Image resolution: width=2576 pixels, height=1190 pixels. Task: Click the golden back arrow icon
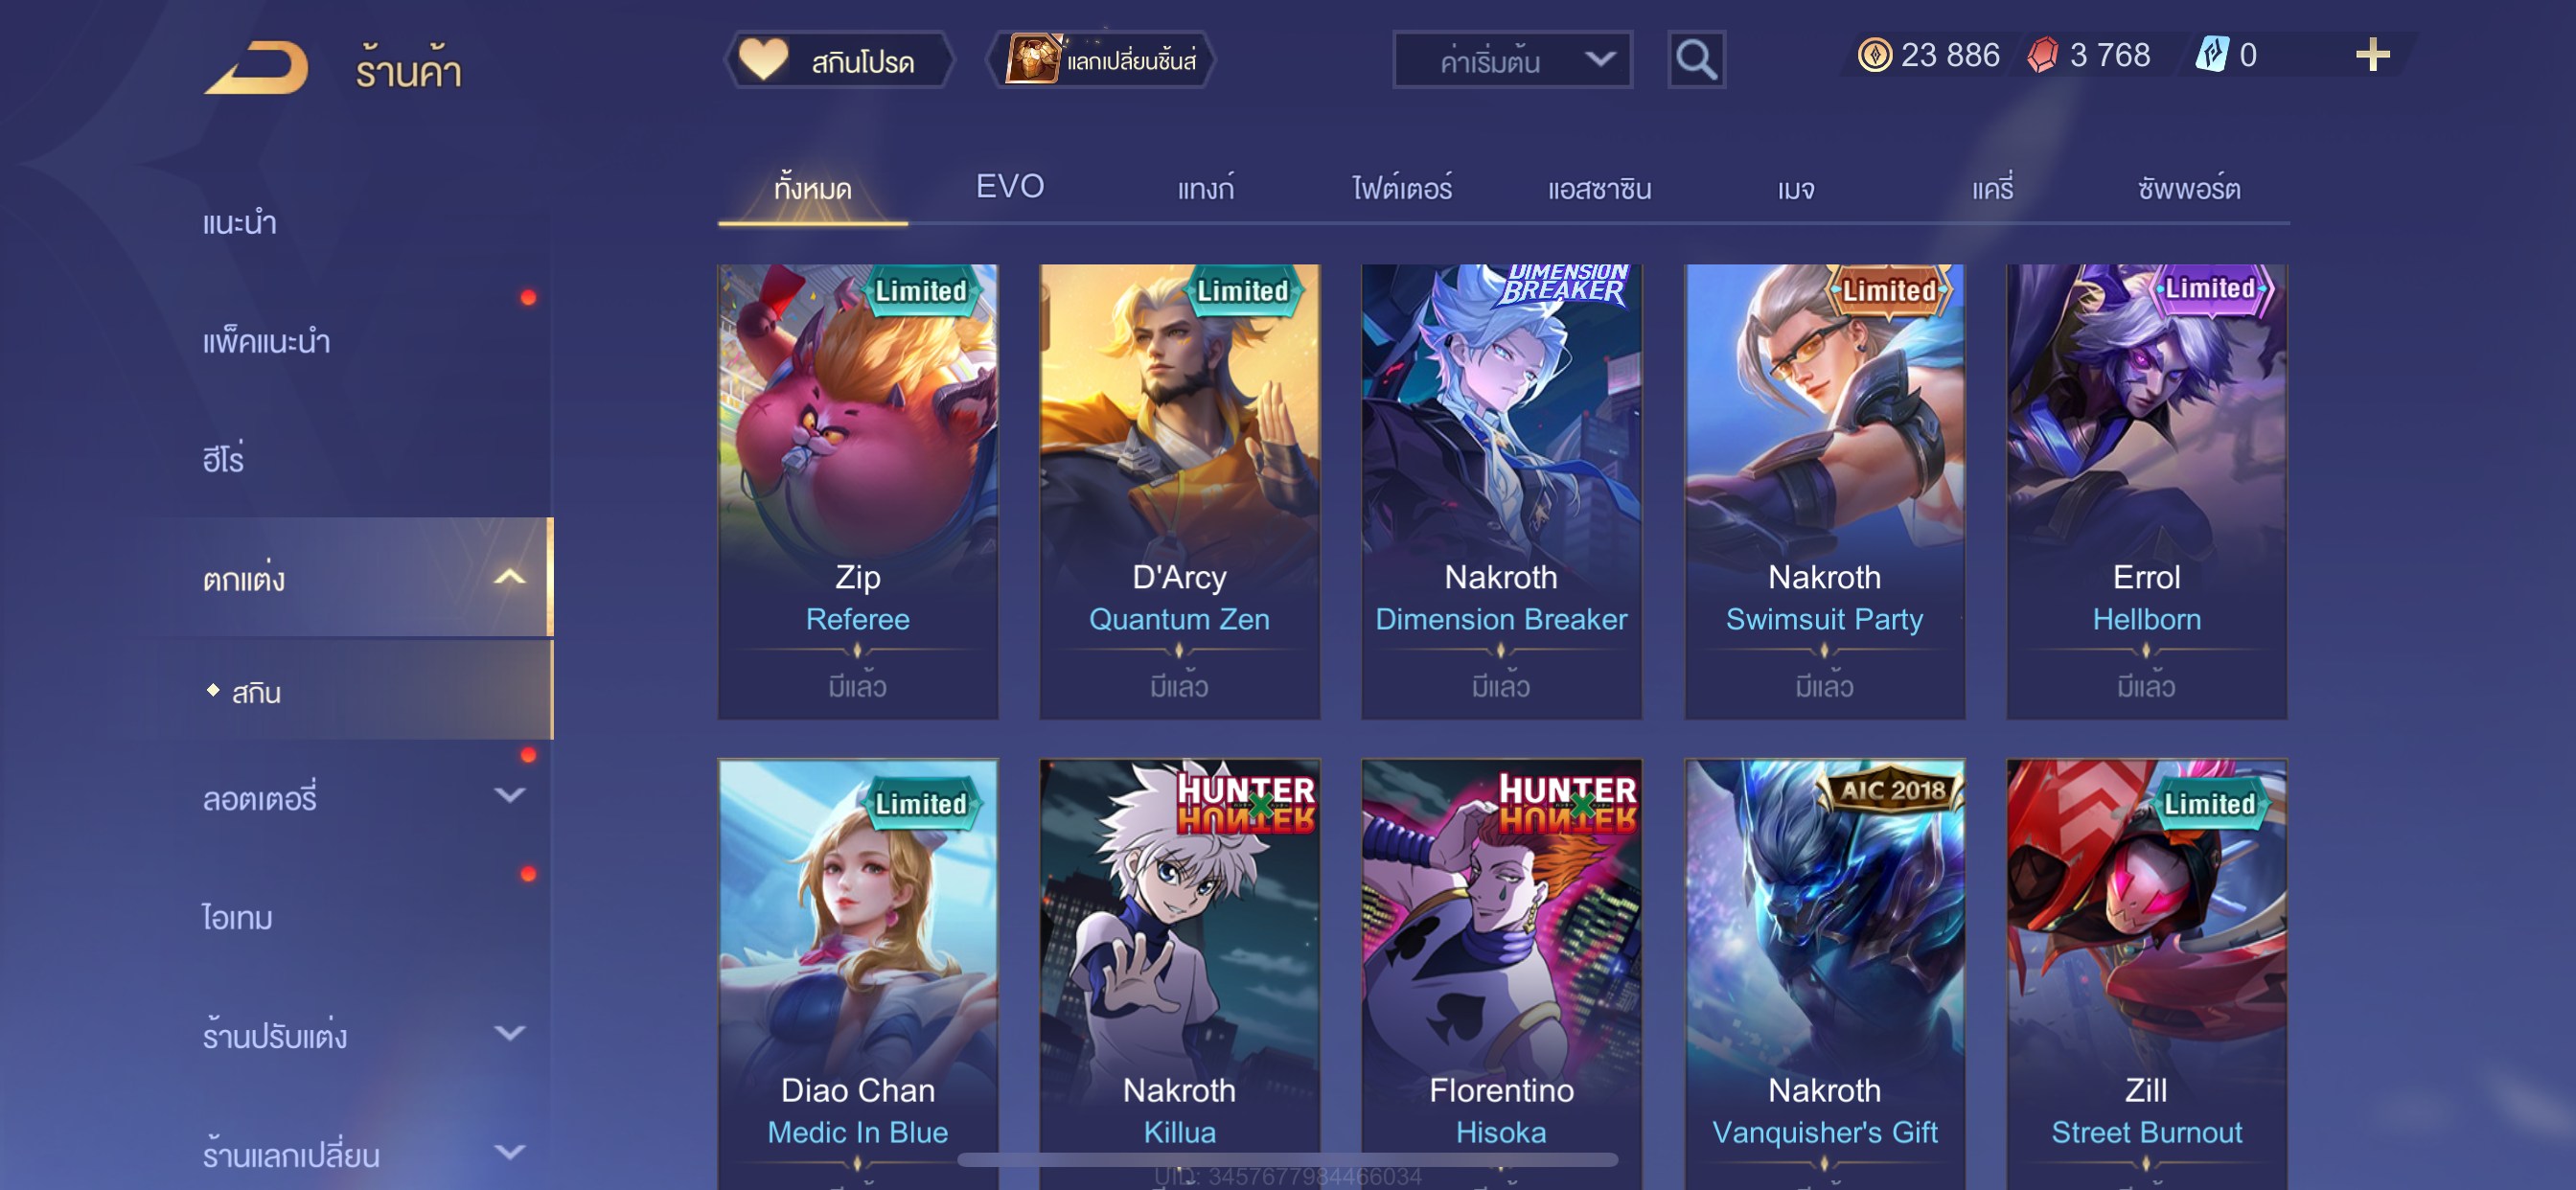click(x=257, y=68)
